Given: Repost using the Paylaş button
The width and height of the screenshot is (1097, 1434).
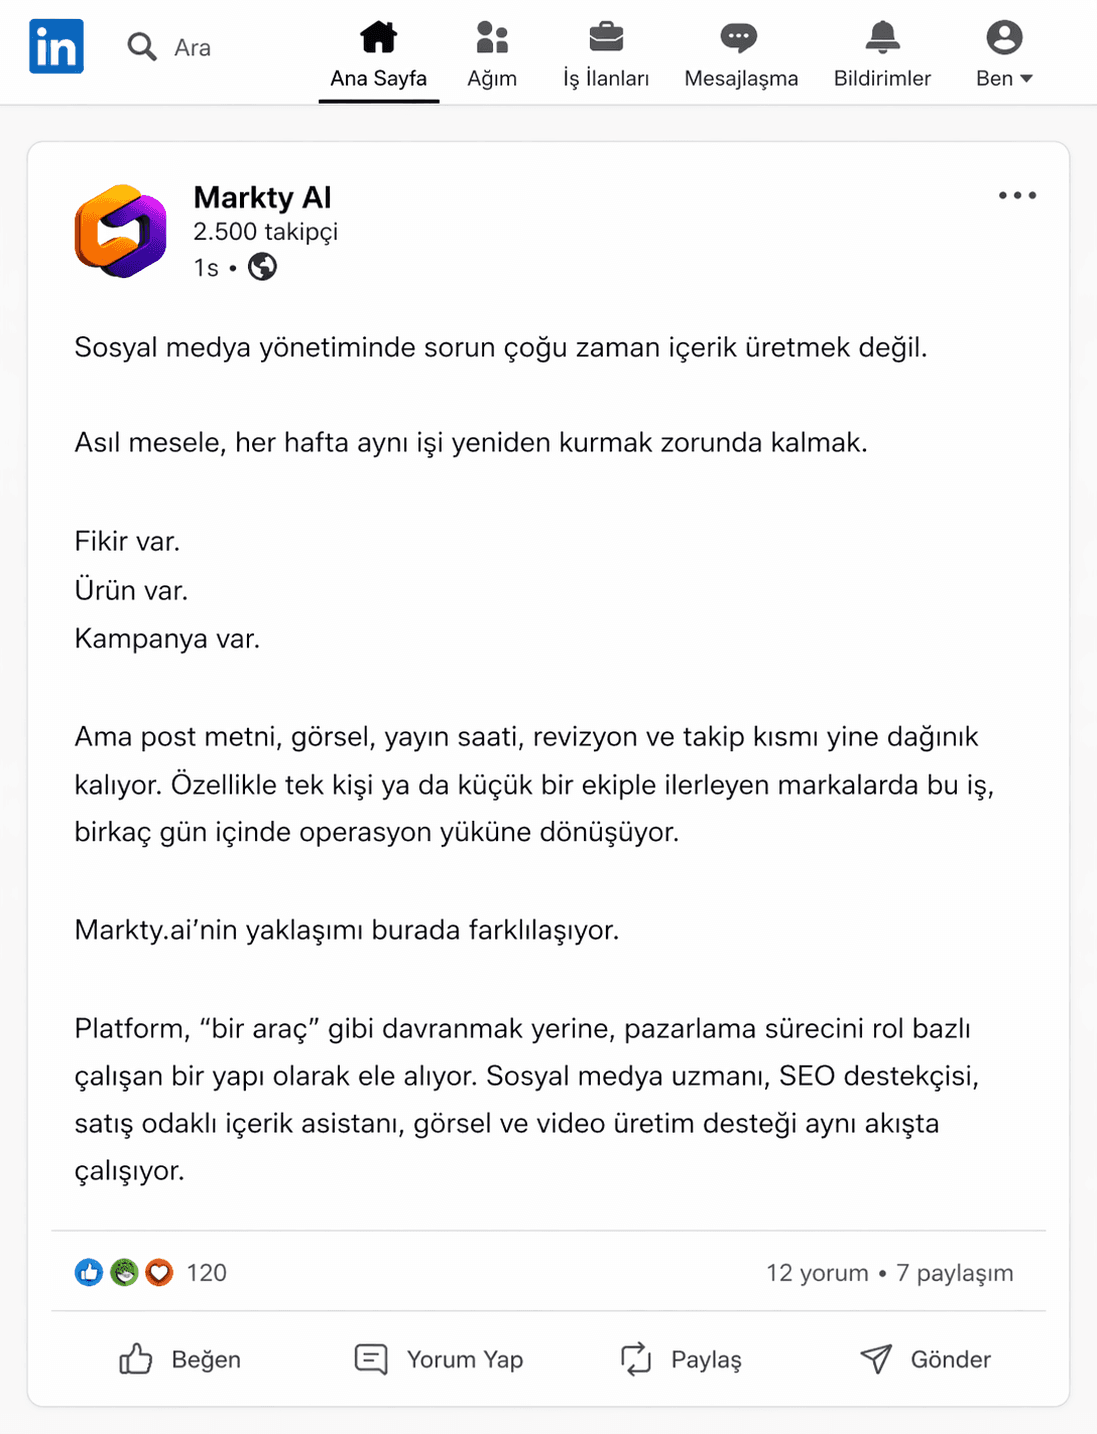Looking at the screenshot, I should [x=681, y=1359].
